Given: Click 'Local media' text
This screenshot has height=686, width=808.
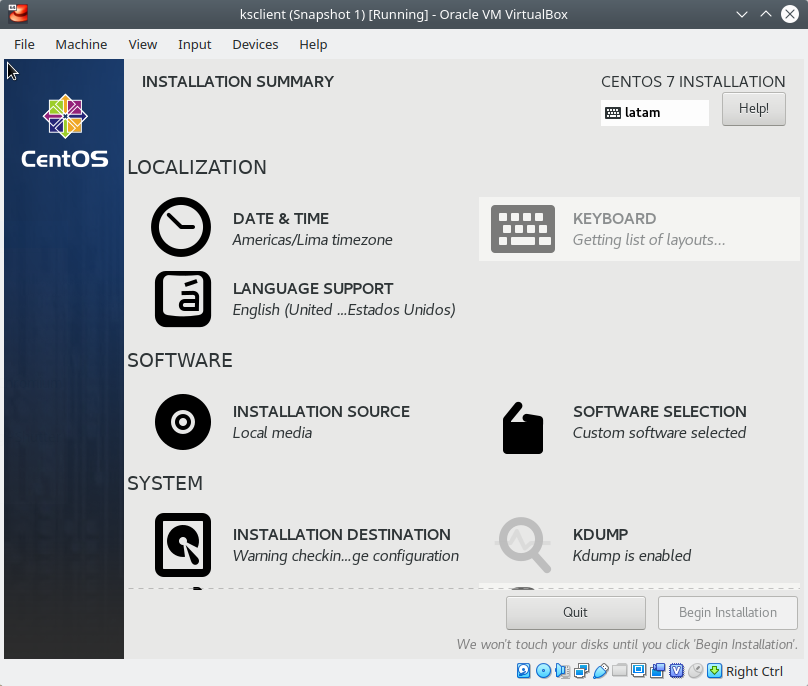Looking at the screenshot, I should [x=272, y=433].
